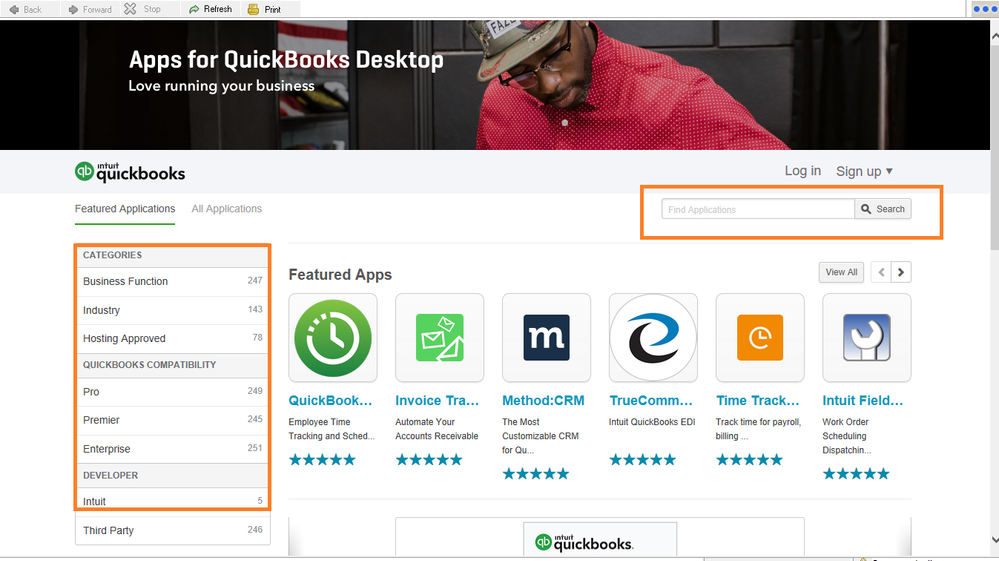
Task: Open the Intuit Field... app title link
Action: point(863,401)
